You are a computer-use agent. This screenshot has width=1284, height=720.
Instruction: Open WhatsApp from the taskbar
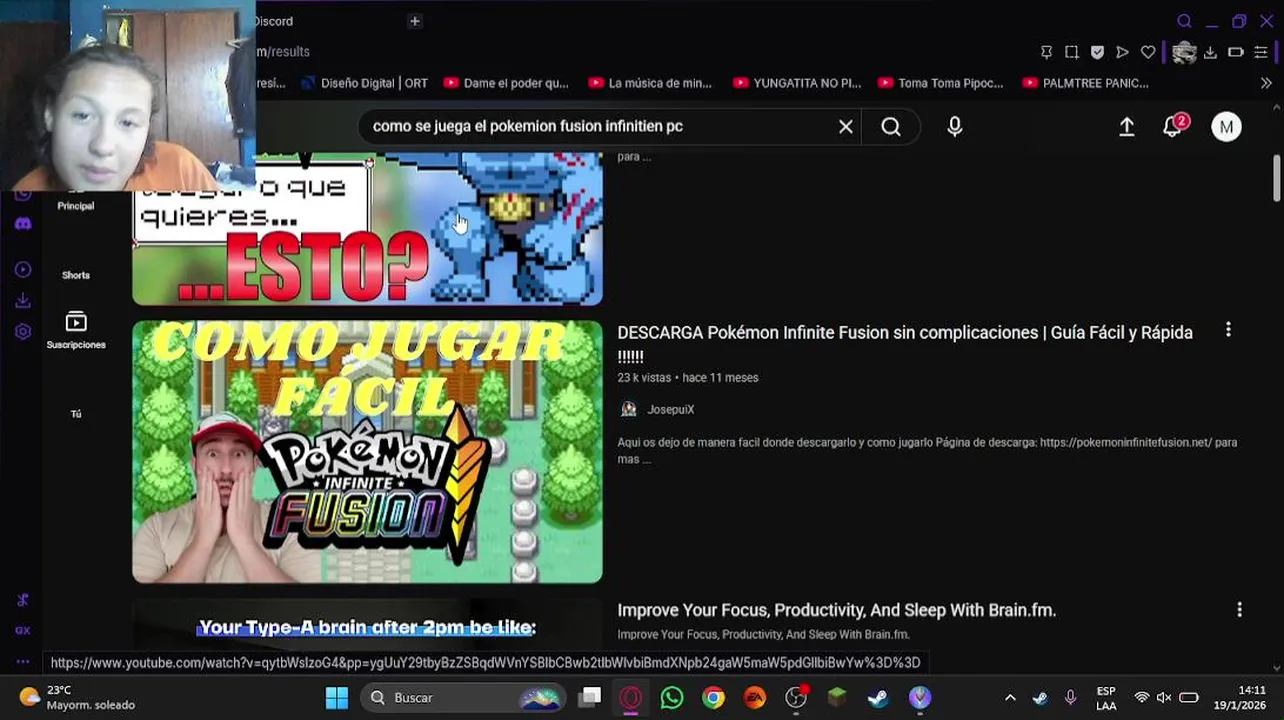pyautogui.click(x=672, y=697)
